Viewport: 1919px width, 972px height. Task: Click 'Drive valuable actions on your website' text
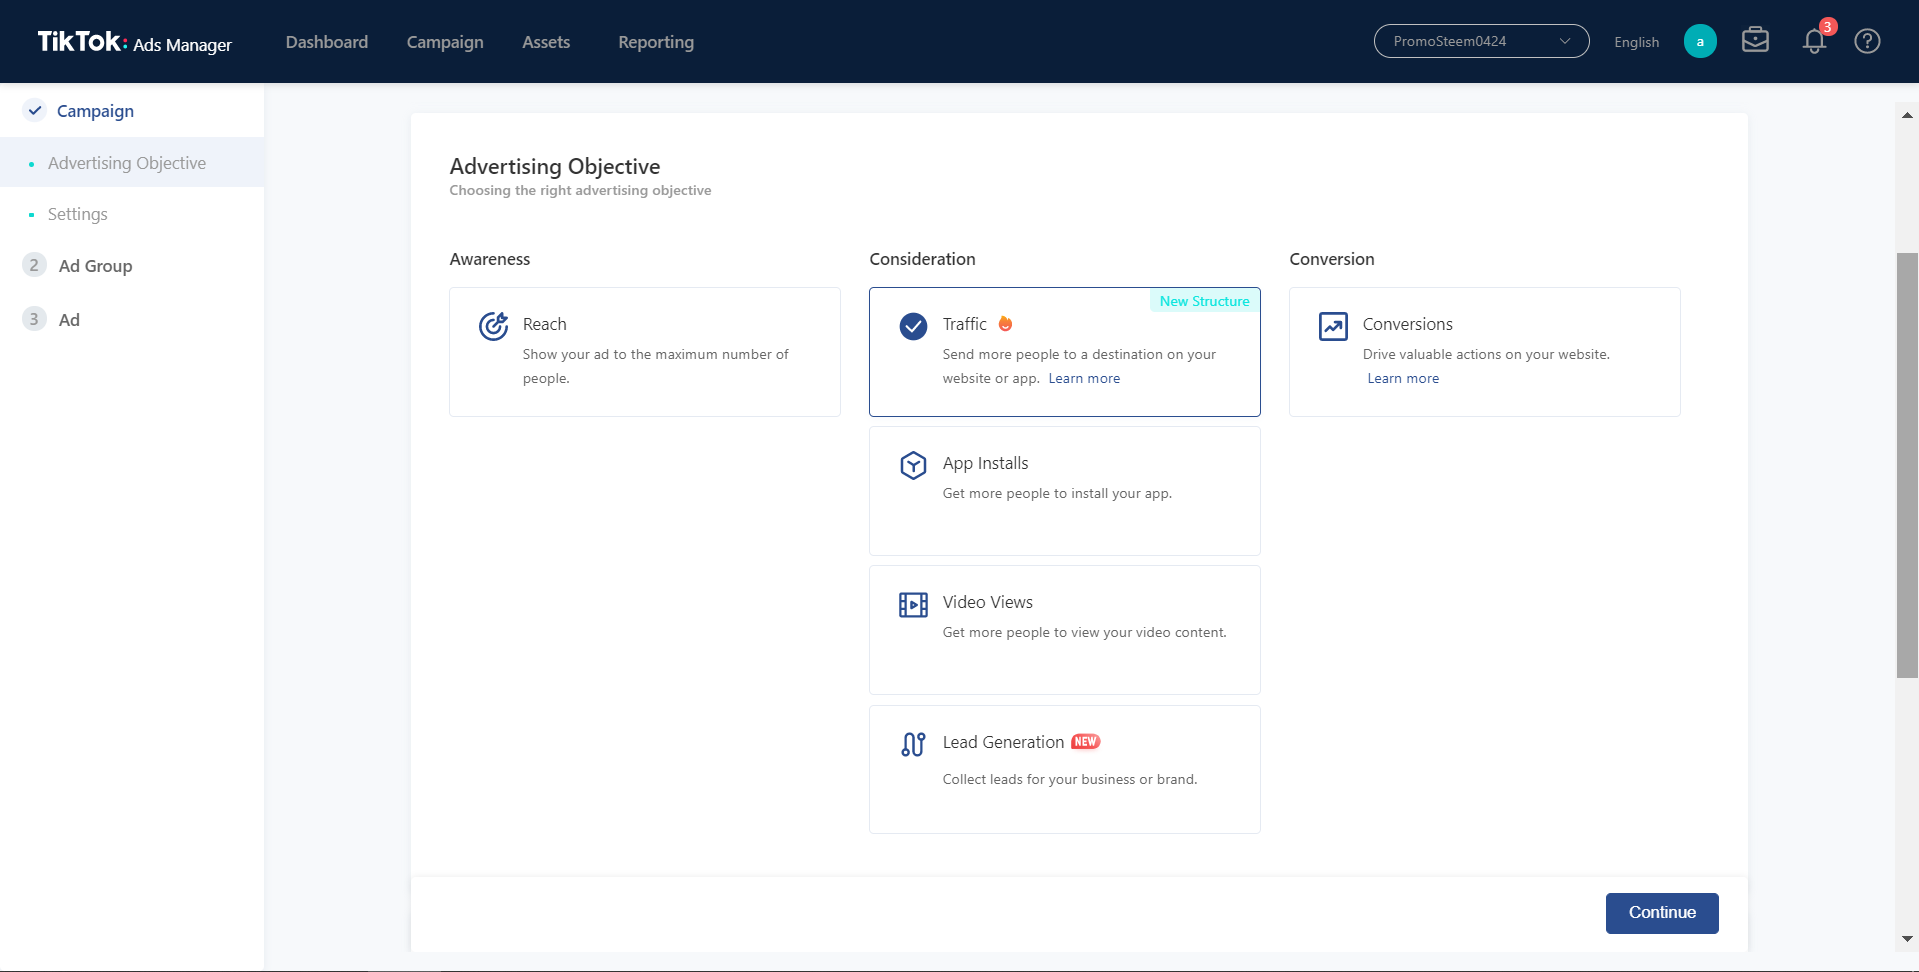click(x=1485, y=354)
